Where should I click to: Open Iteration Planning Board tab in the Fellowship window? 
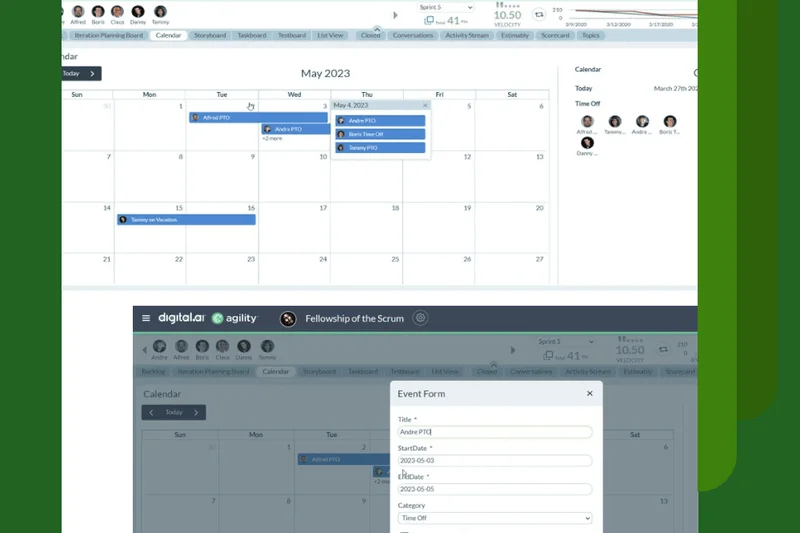pos(213,372)
